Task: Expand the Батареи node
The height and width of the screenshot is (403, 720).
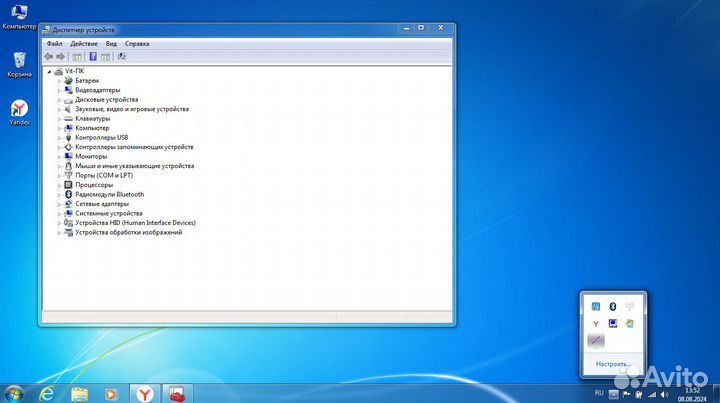Action: click(59, 81)
